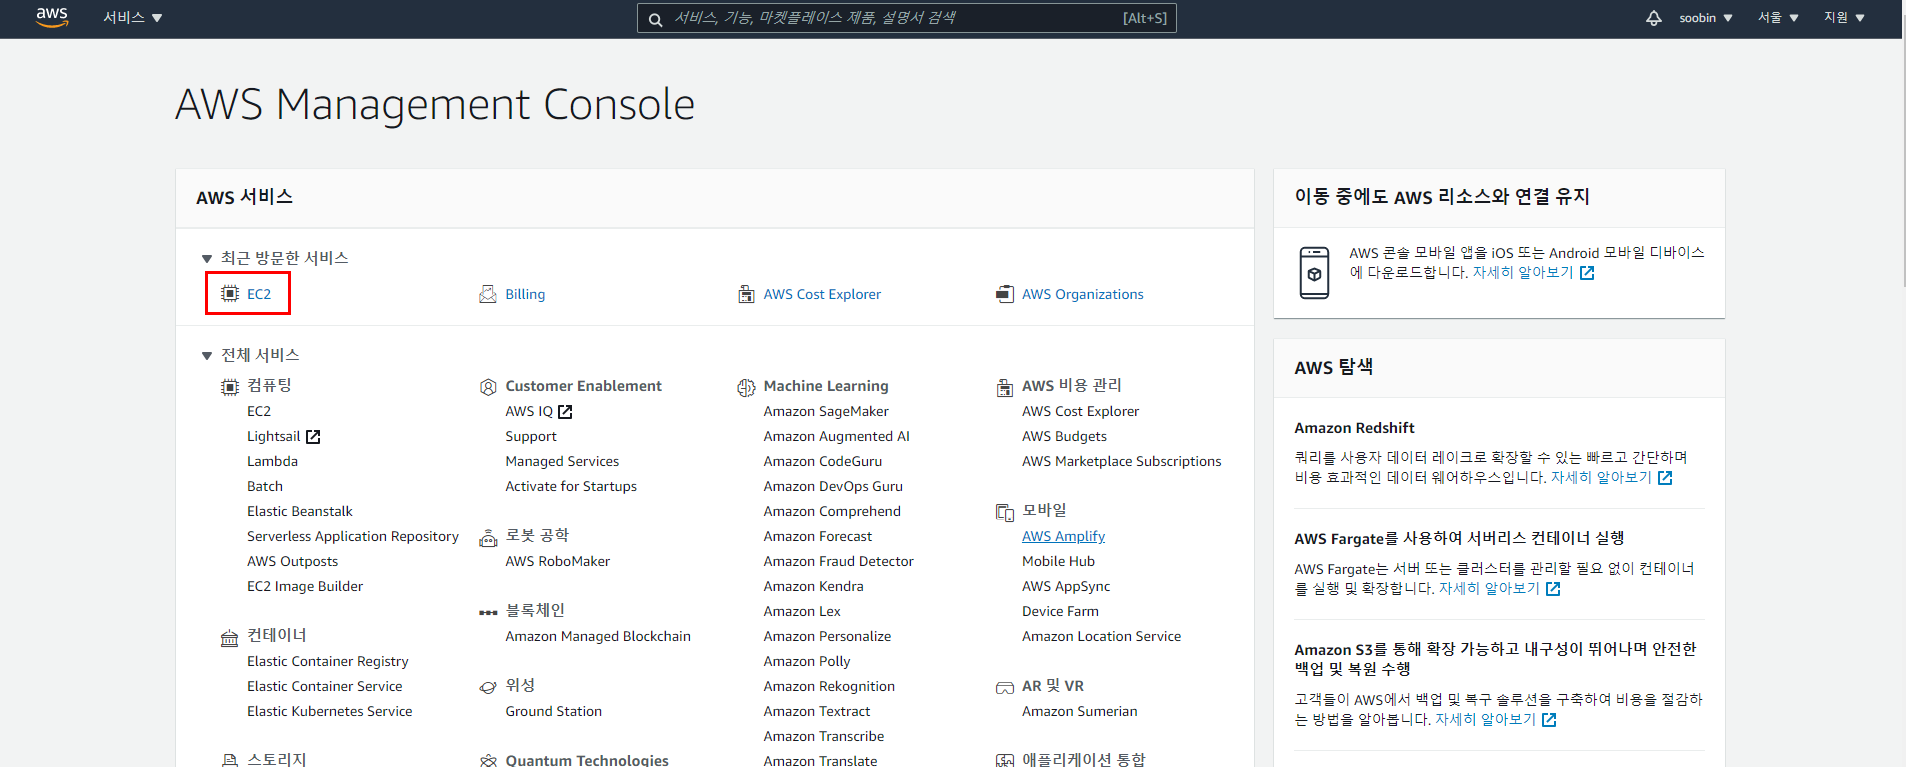1906x767 pixels.
Task: Click the Billing icon in recently visited
Action: (488, 294)
